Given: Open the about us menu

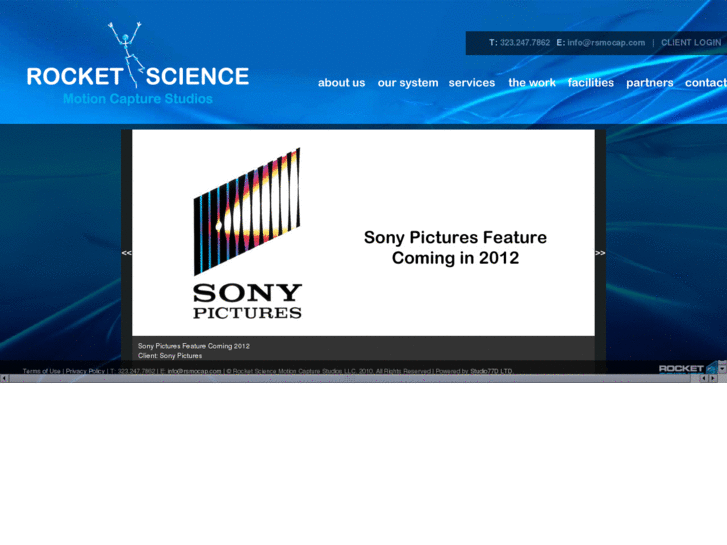Looking at the screenshot, I should 341,83.
